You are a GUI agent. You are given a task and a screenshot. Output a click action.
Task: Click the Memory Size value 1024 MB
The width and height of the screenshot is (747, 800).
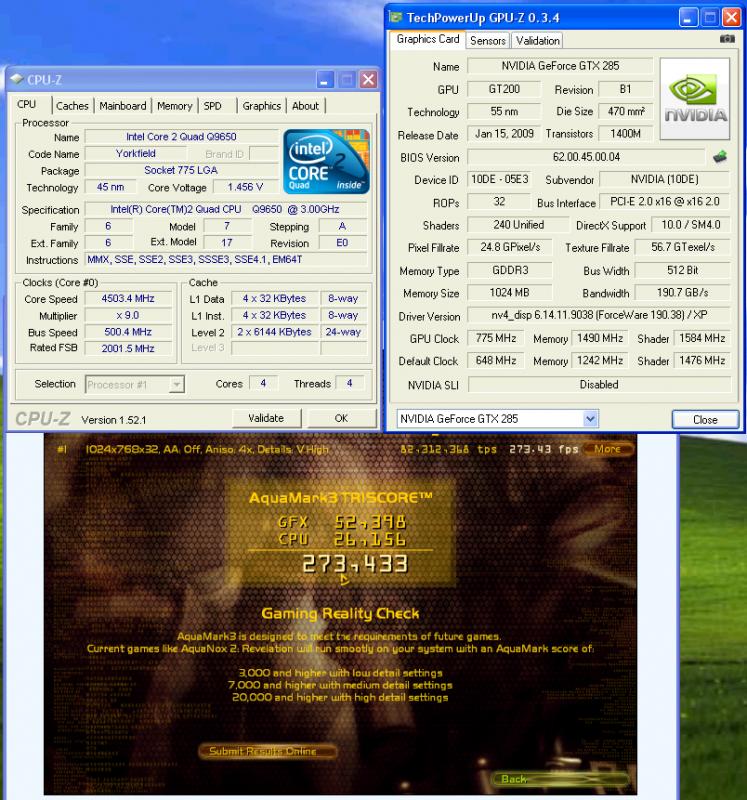[510, 293]
